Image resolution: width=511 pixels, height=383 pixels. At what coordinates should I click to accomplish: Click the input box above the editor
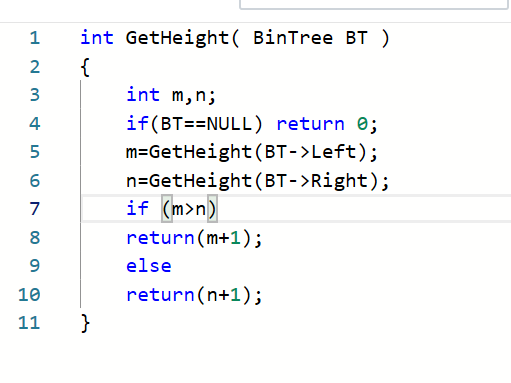pos(374,4)
